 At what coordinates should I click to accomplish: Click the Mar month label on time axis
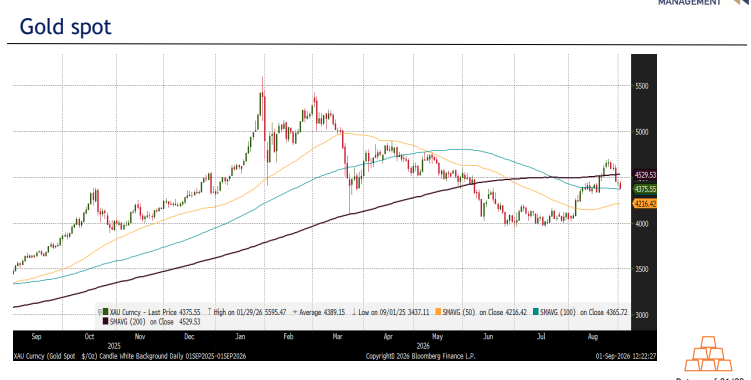(x=338, y=336)
